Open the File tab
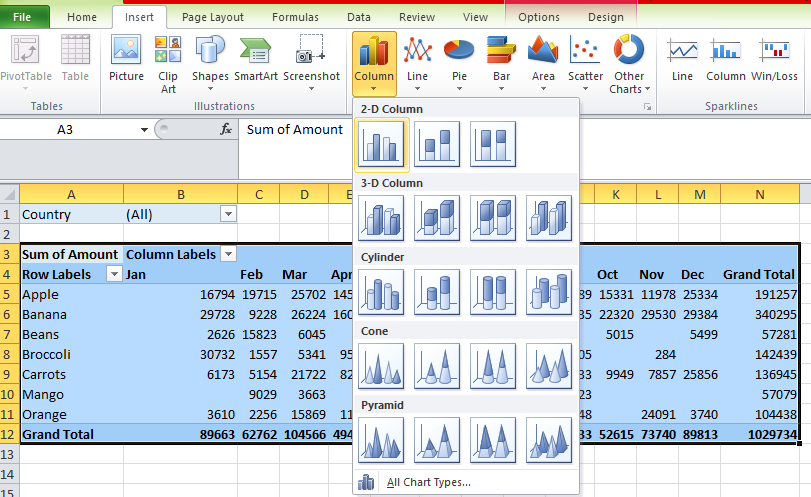The height and width of the screenshot is (497, 811). (22, 17)
